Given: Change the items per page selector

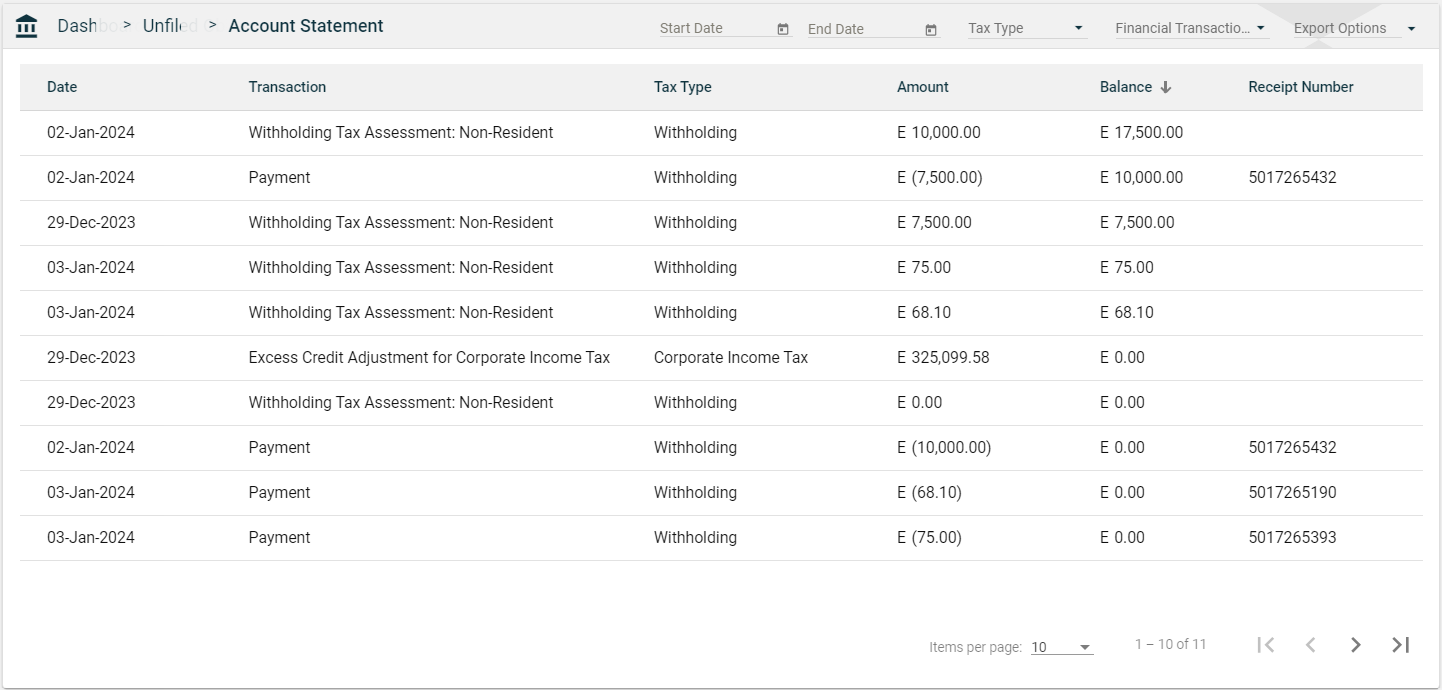Looking at the screenshot, I should click(1061, 647).
